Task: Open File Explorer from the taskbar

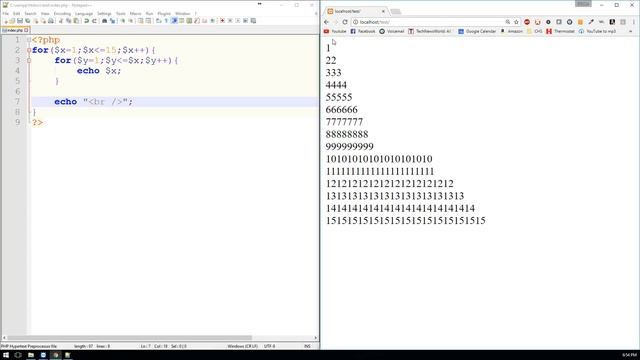Action: click(31, 355)
